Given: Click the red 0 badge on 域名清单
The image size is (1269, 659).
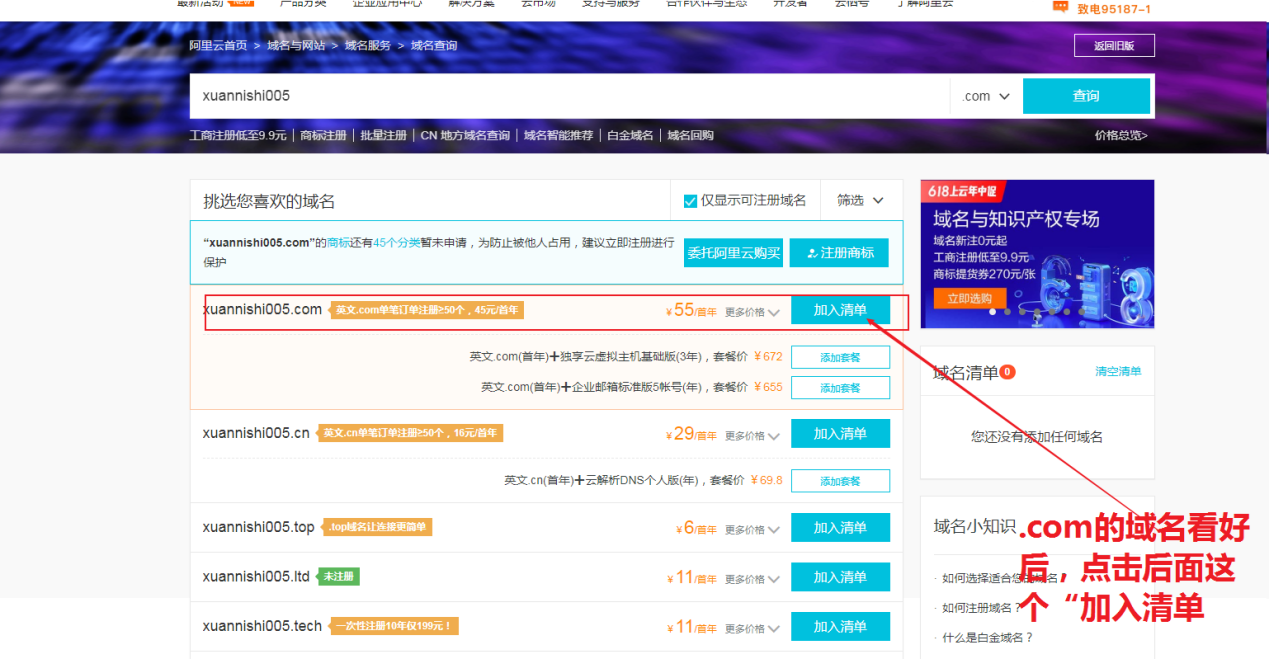Looking at the screenshot, I should (1008, 372).
